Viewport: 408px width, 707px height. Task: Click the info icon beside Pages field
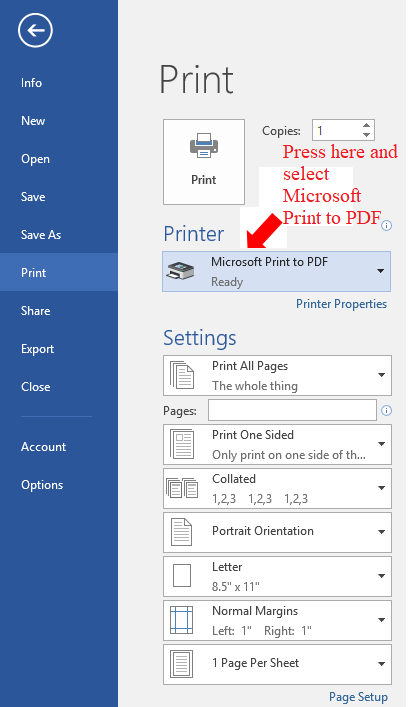[x=386, y=410]
